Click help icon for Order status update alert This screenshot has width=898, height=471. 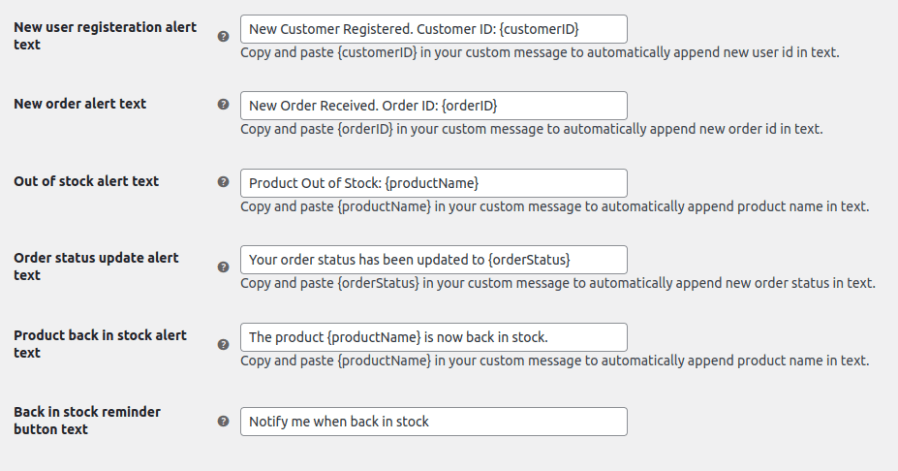(x=223, y=267)
